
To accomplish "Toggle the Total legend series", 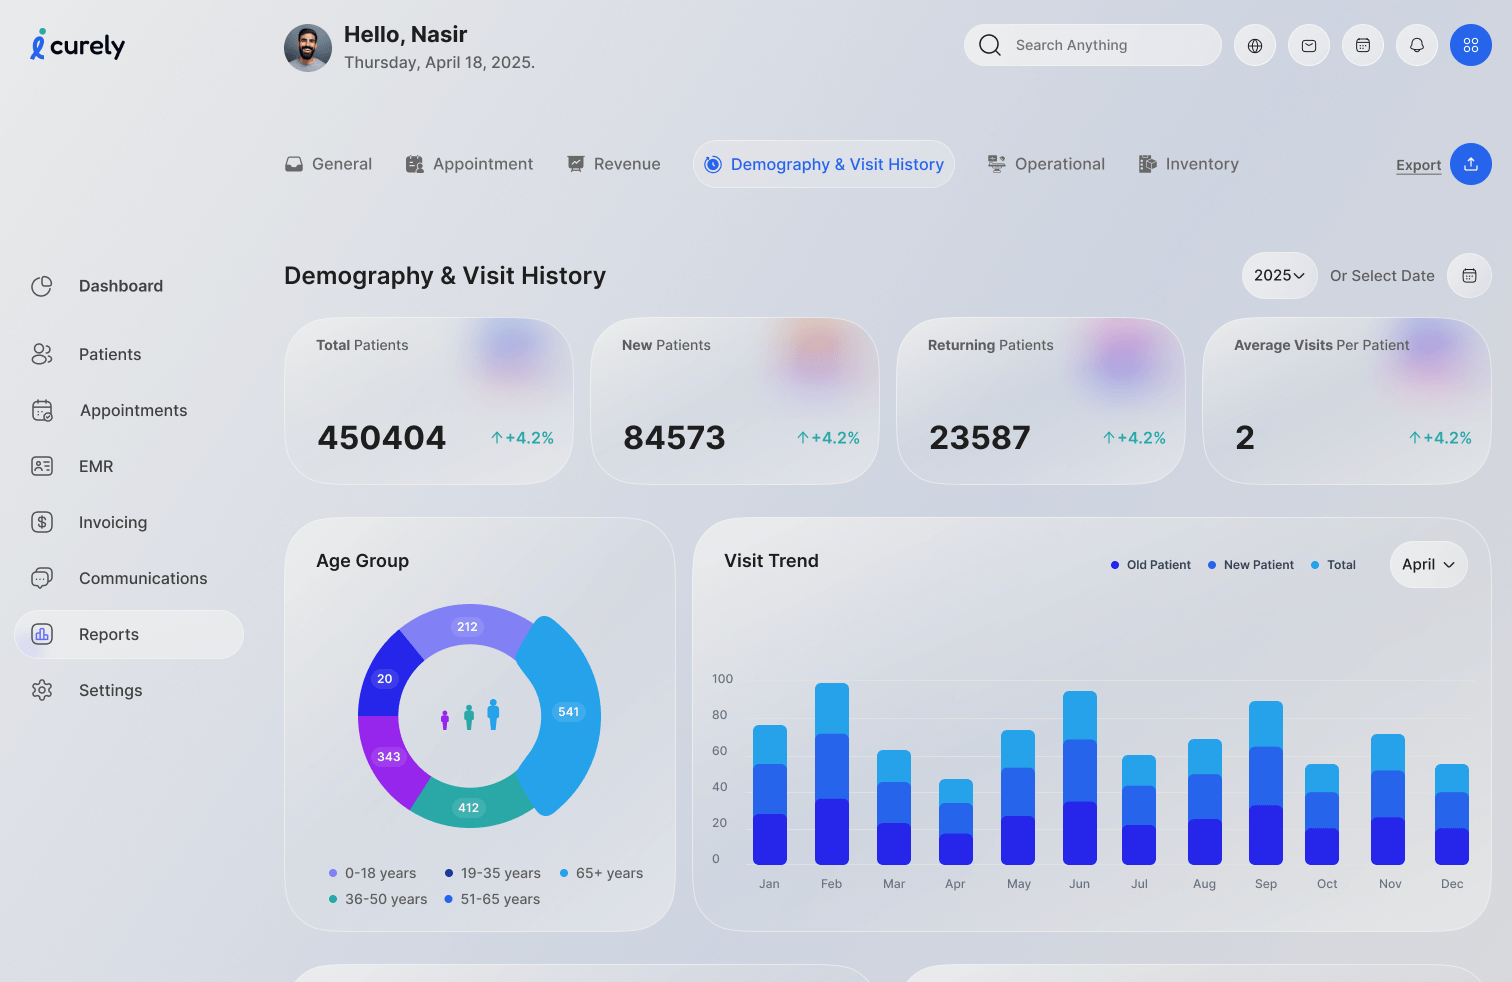I will click(1334, 565).
